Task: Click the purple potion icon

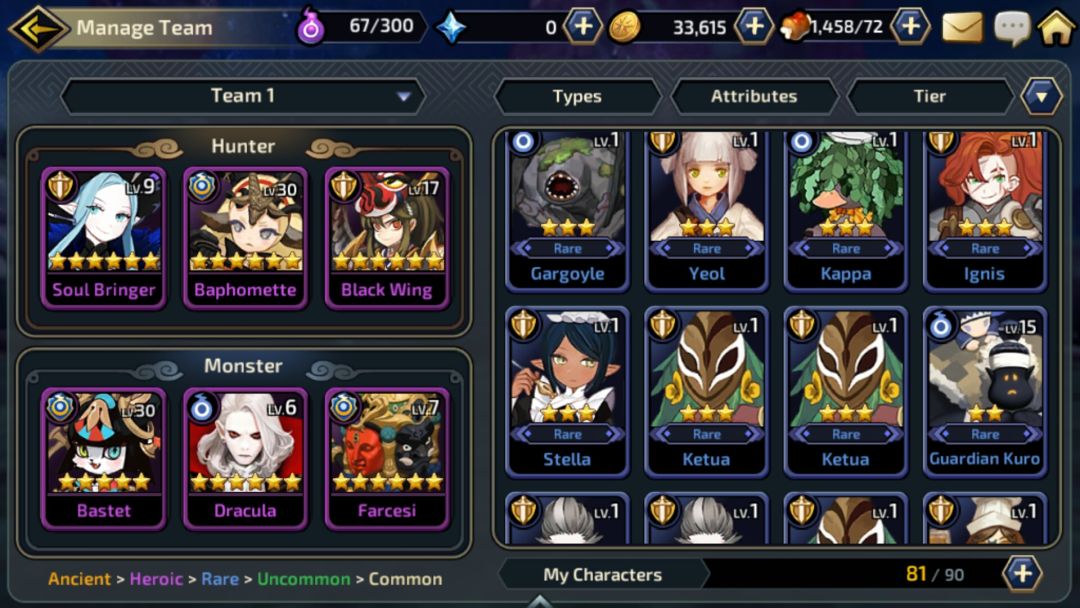Action: [310, 28]
